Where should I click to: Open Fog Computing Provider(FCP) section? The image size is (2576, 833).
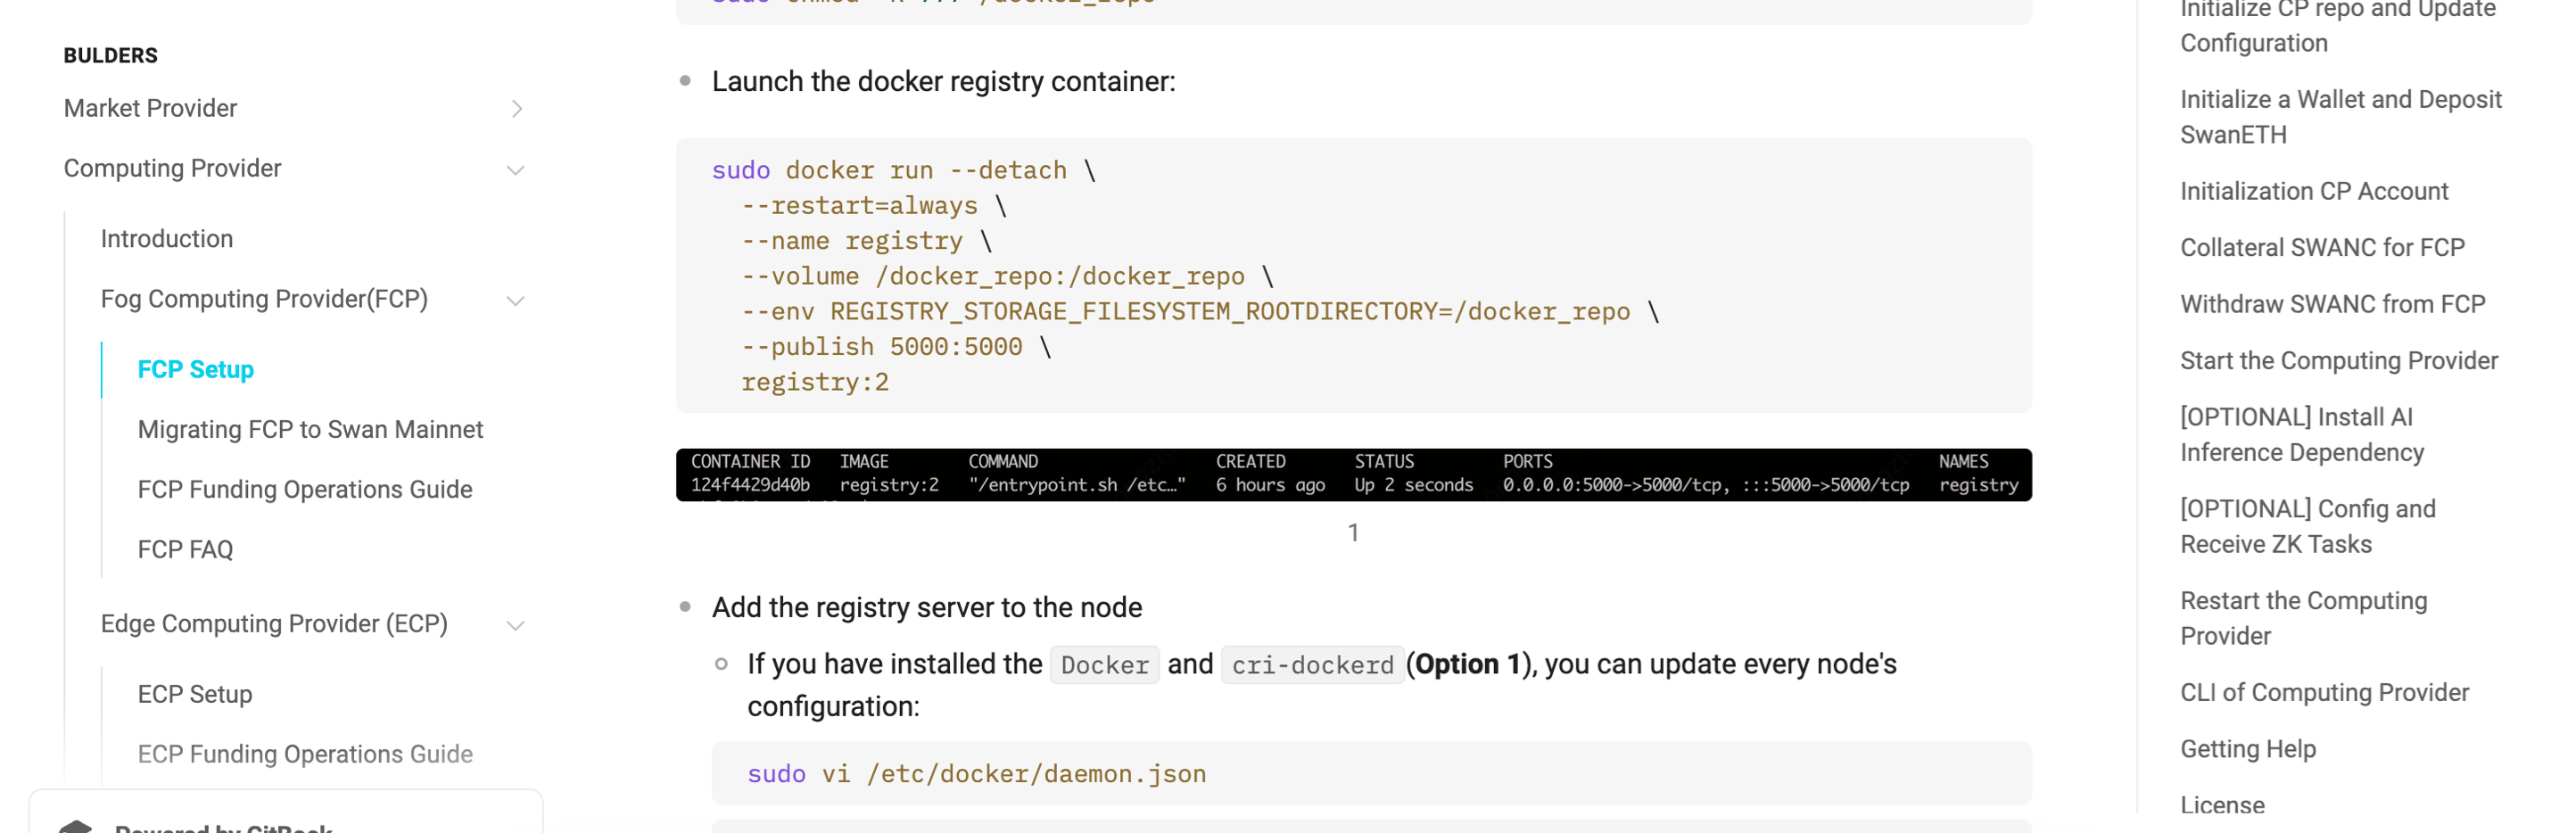click(264, 299)
